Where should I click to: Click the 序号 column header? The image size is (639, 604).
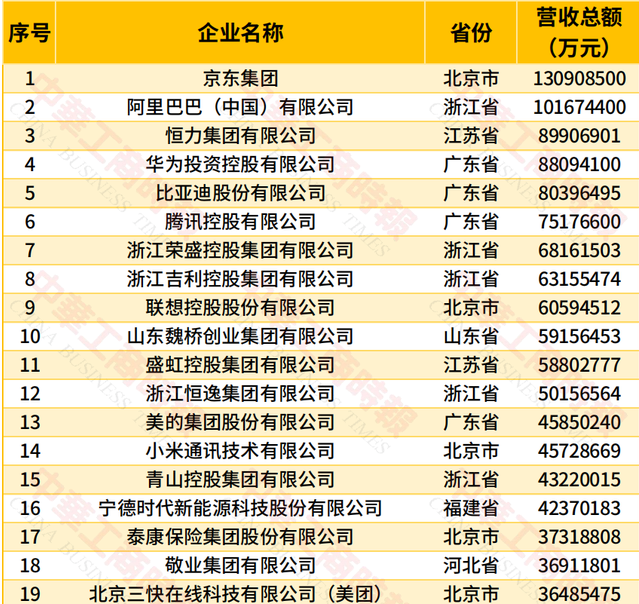(29, 33)
